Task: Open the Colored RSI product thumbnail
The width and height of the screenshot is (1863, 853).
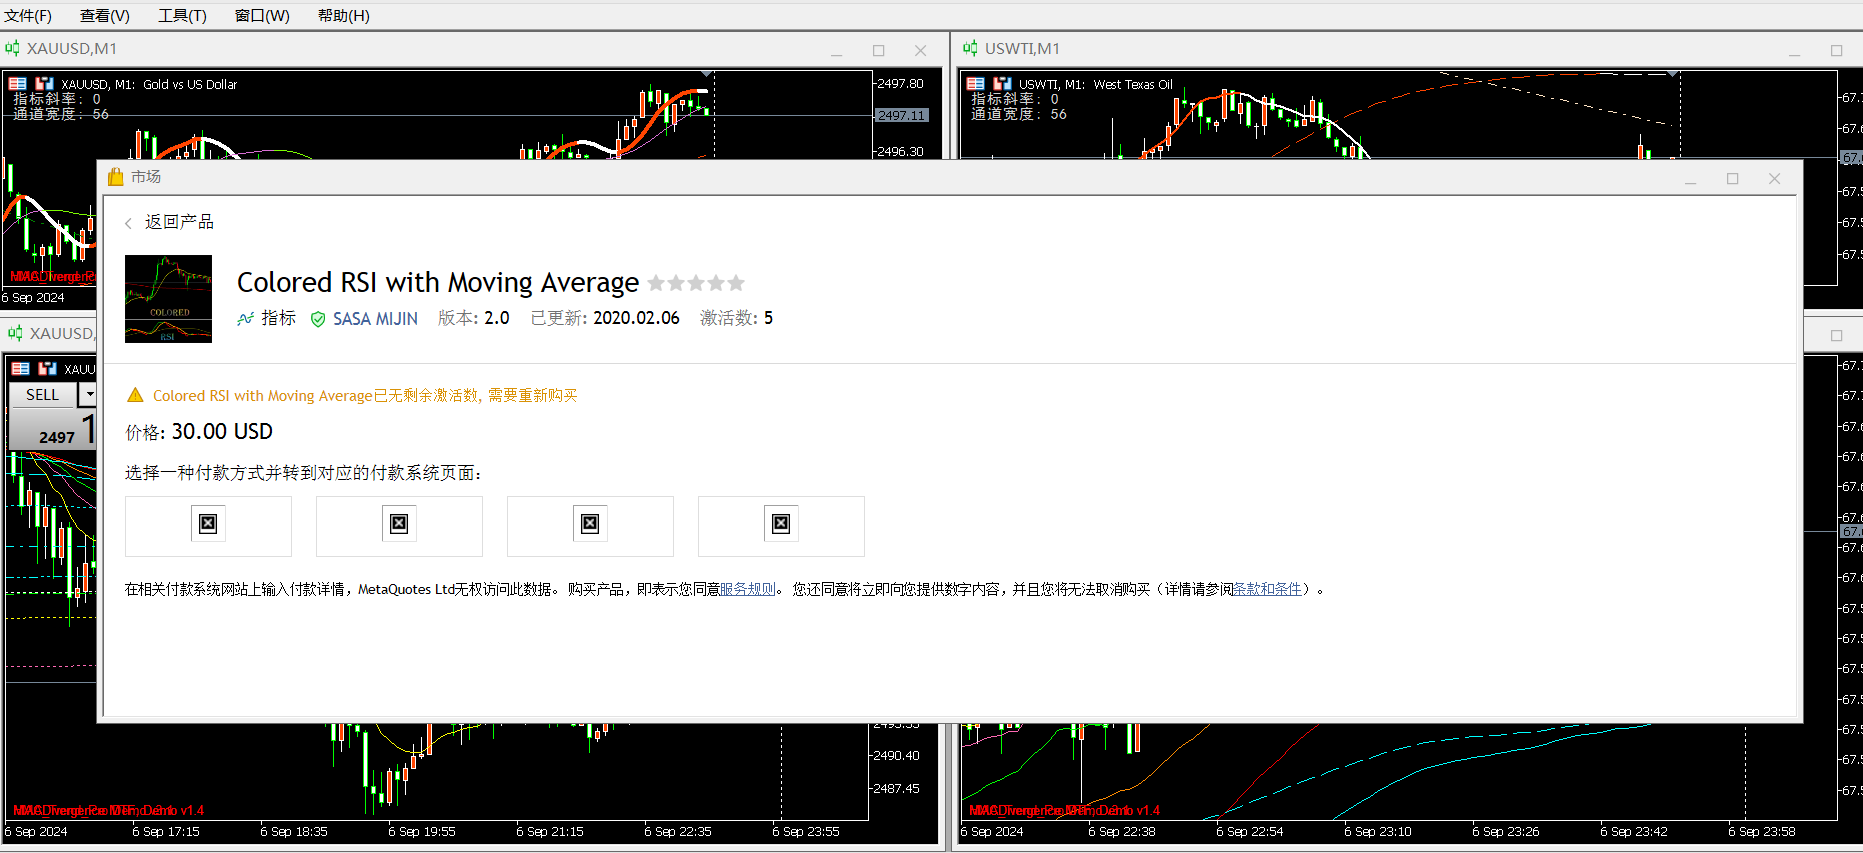Action: pos(168,299)
